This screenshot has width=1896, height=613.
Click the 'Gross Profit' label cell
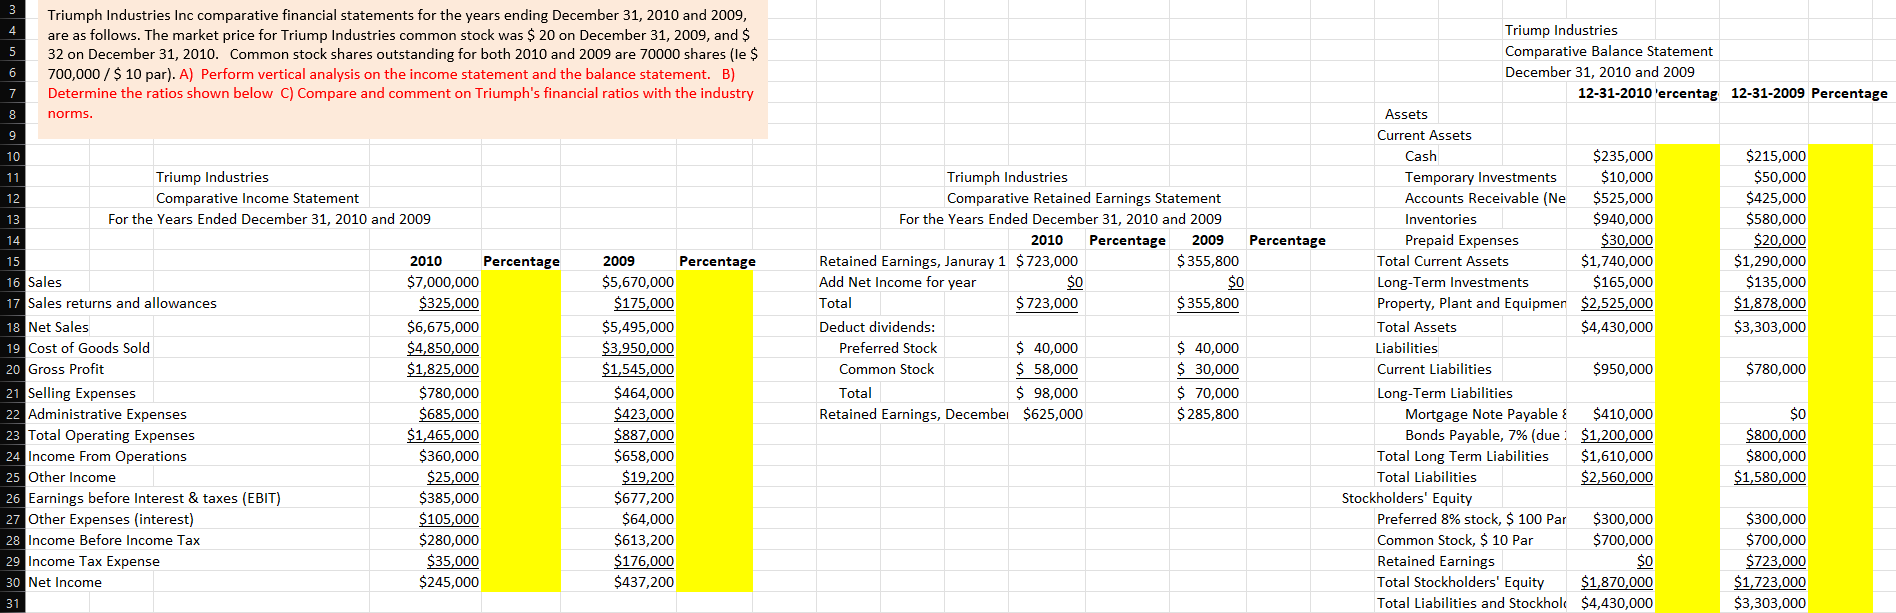click(x=66, y=369)
